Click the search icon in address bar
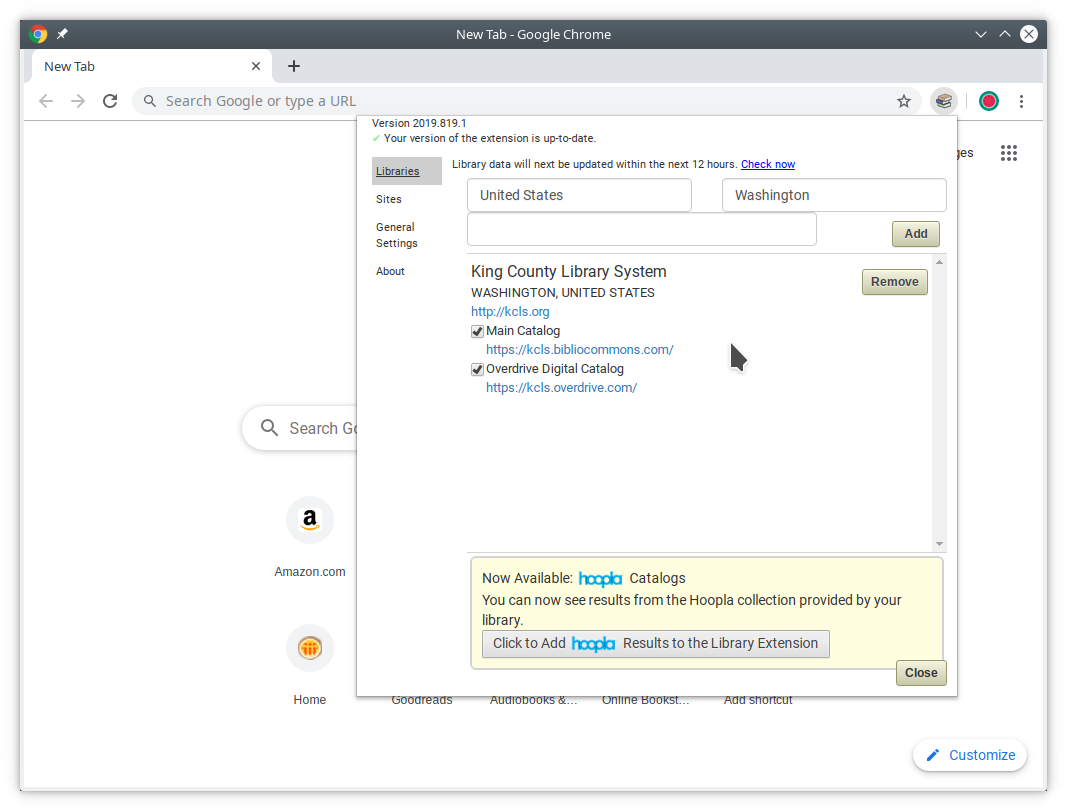The image size is (1067, 811). point(150,101)
